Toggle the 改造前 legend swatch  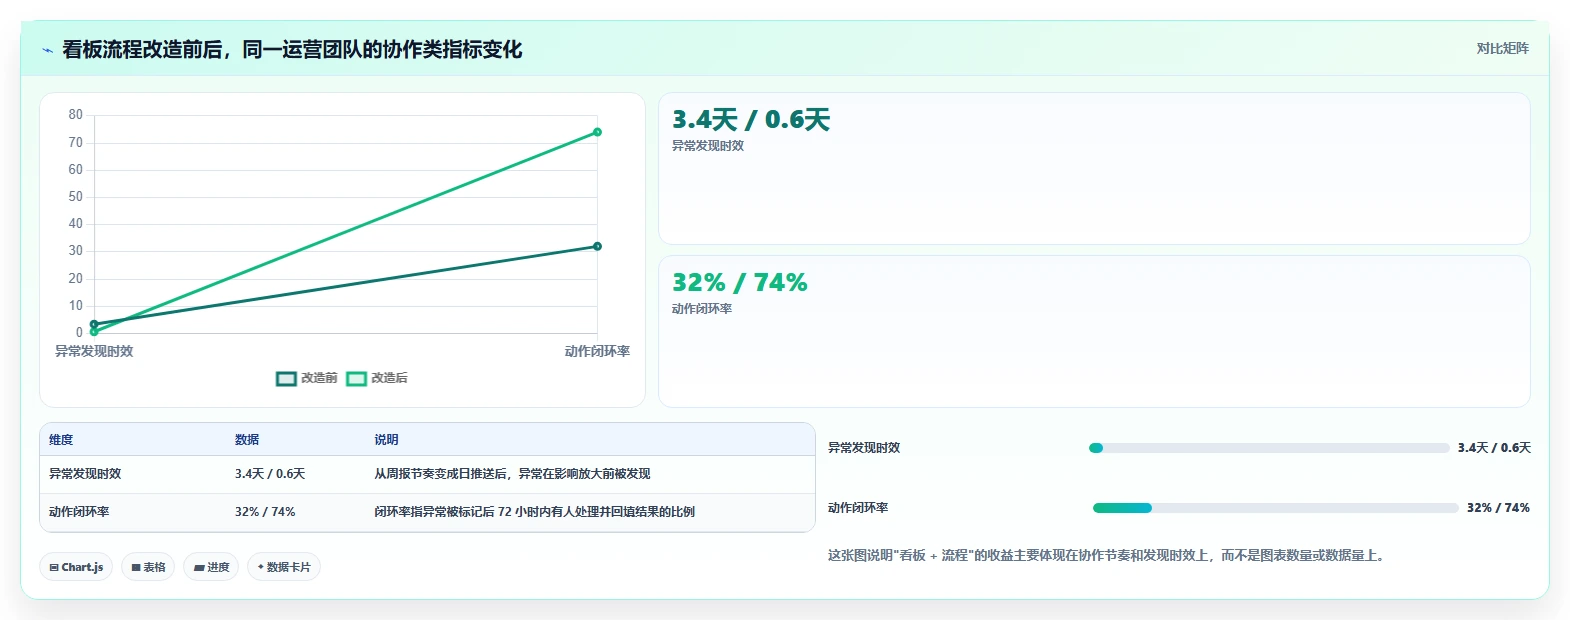click(x=286, y=378)
